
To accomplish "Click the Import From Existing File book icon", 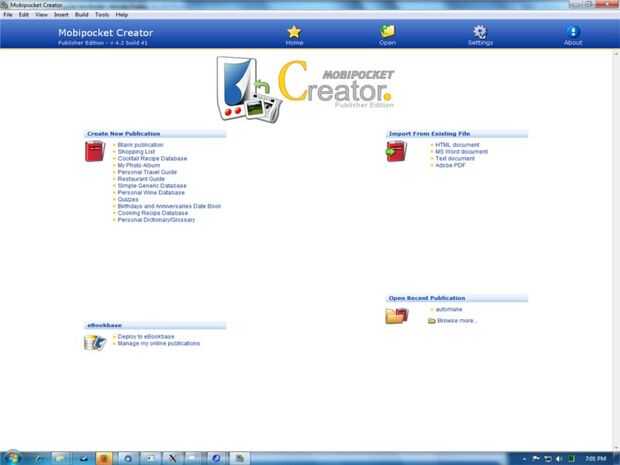I will [397, 151].
